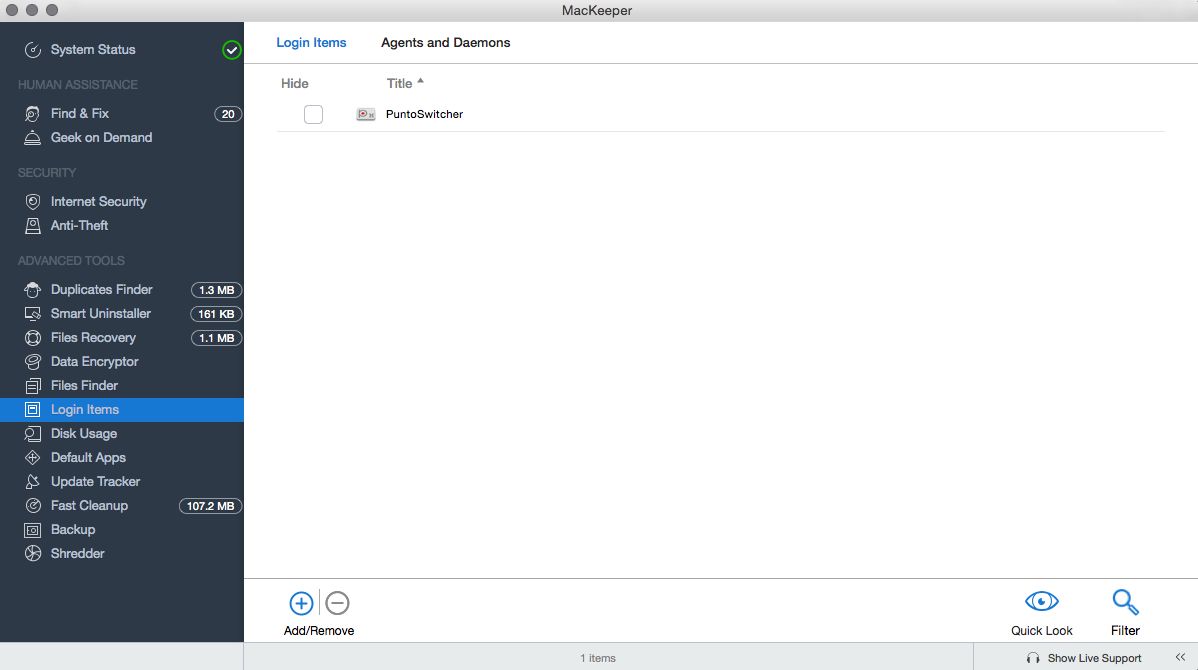The width and height of the screenshot is (1198, 670).
Task: Click the plus Add login item icon
Action: pos(301,603)
